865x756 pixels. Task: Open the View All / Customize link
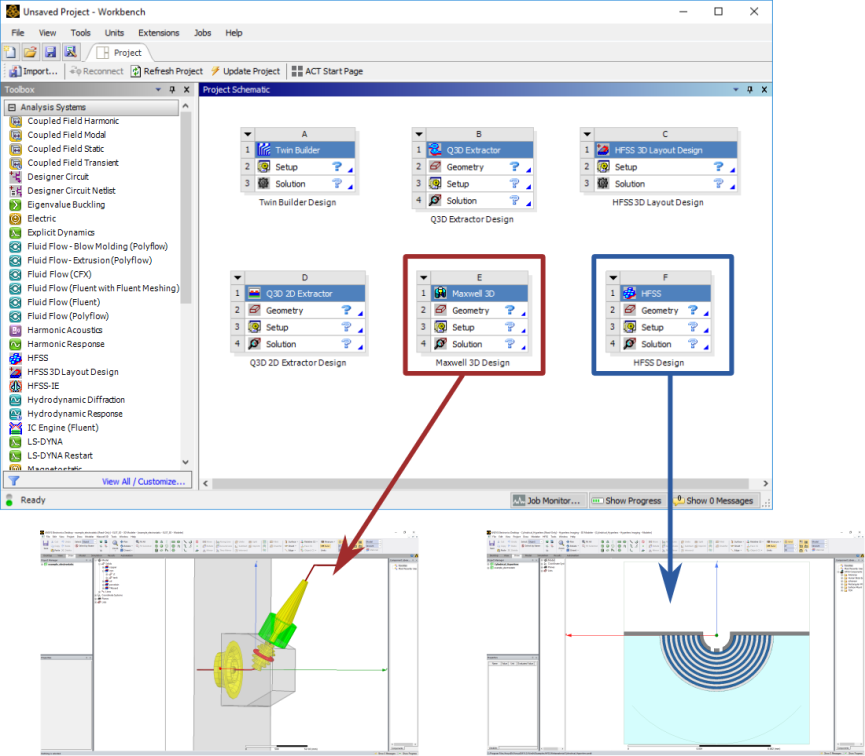(x=144, y=481)
